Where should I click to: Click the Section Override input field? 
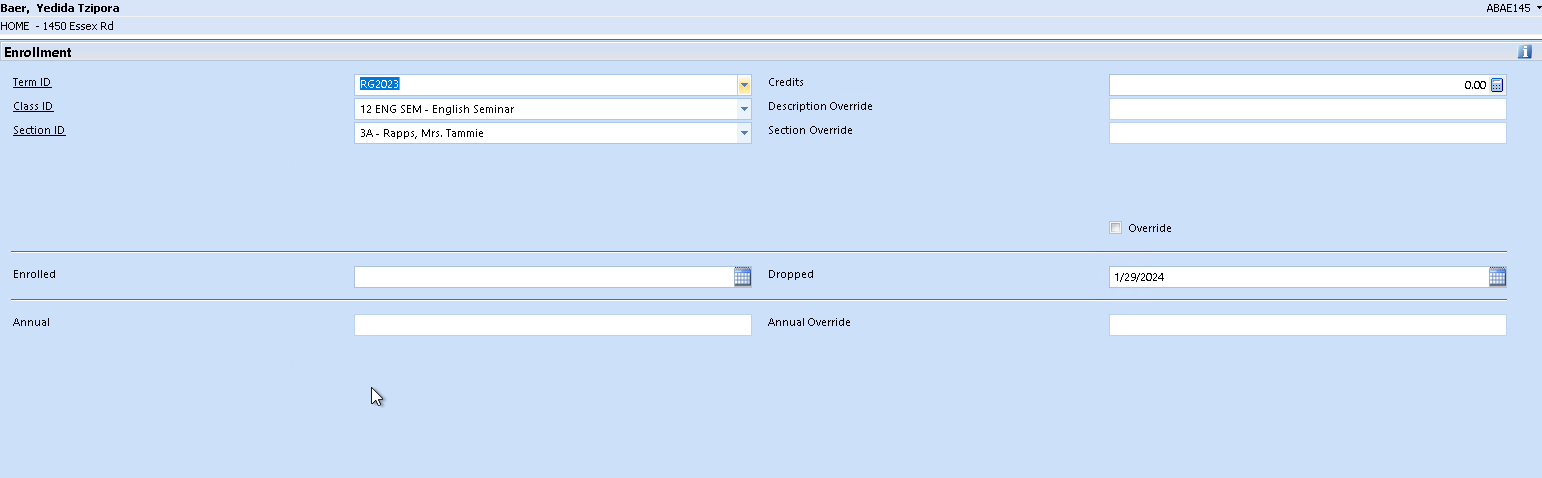click(1307, 133)
